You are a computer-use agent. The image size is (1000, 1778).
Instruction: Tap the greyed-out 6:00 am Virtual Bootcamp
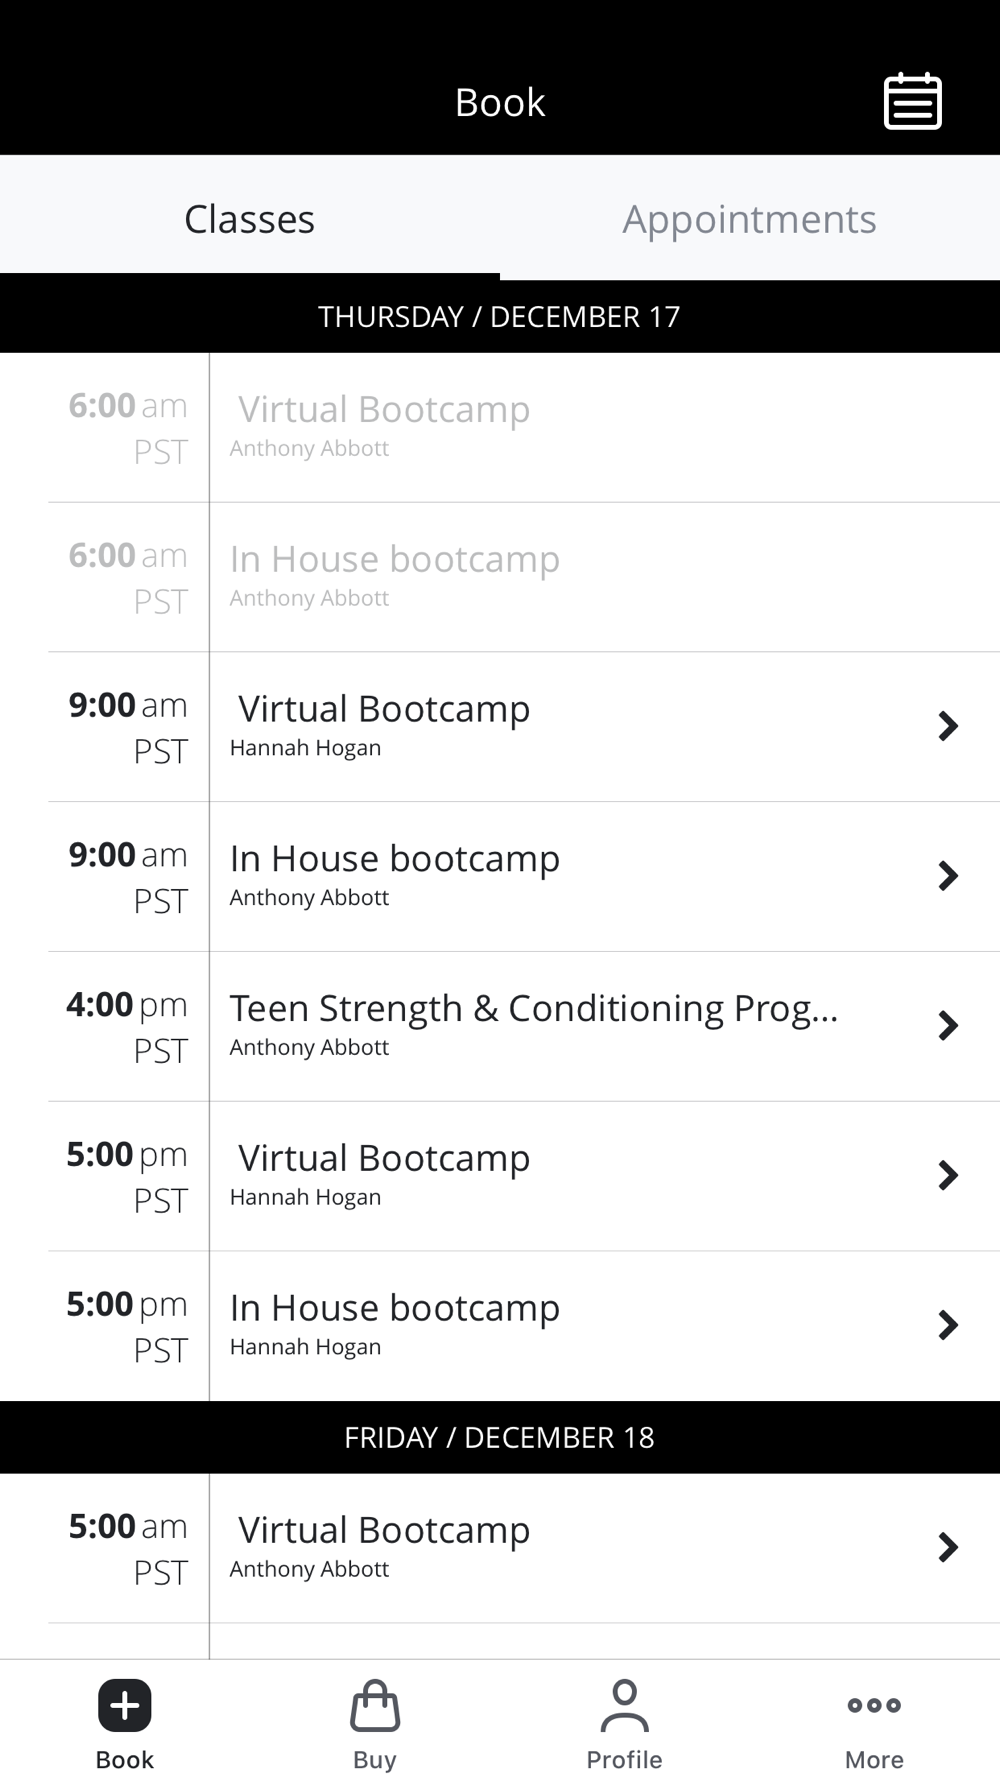pyautogui.click(x=384, y=410)
